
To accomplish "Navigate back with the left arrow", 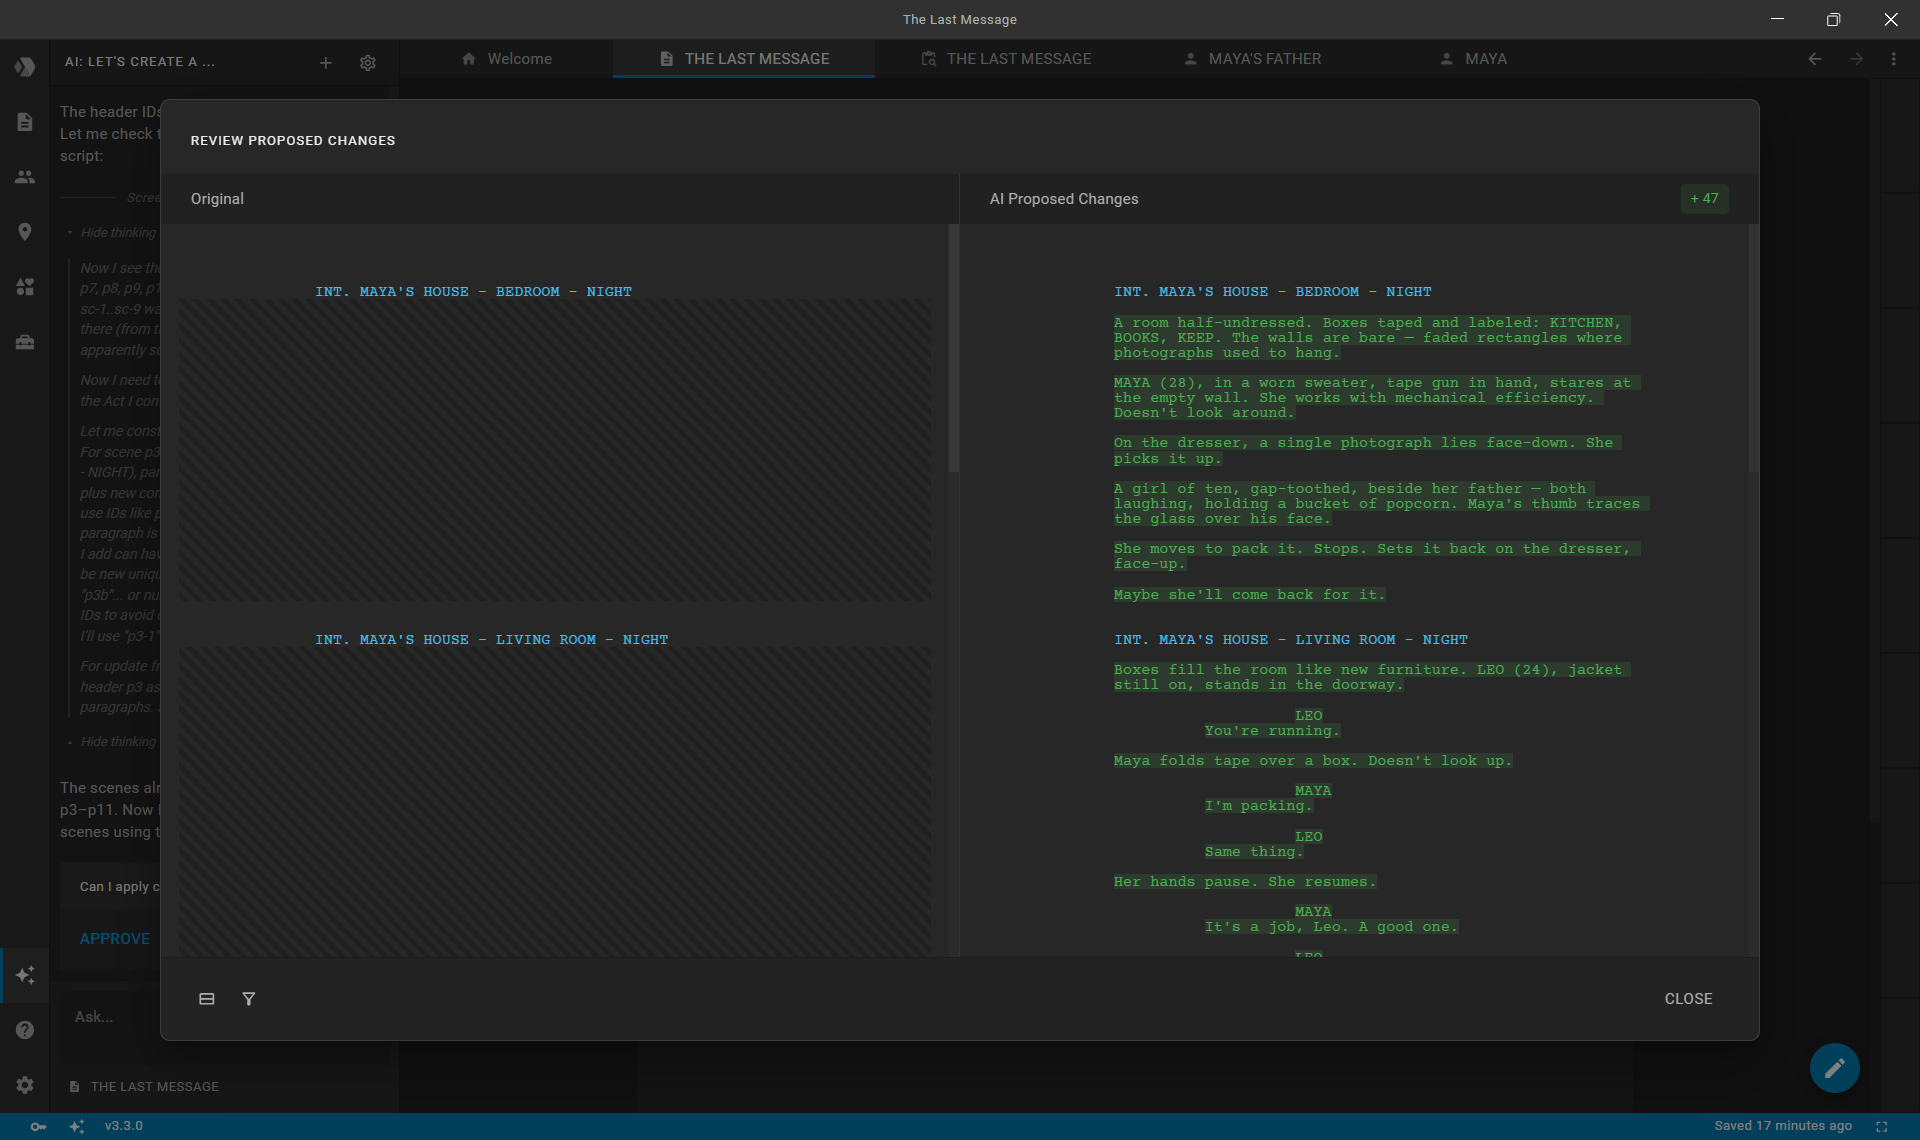I will coord(1815,59).
